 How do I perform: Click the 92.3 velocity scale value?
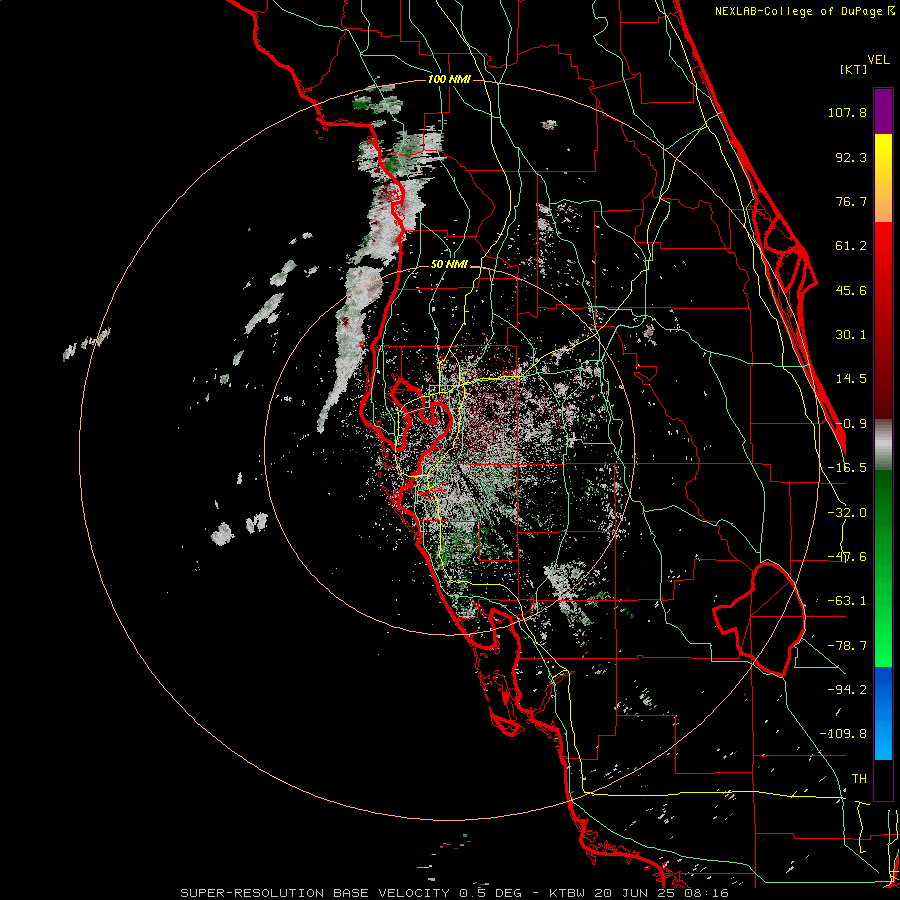[x=851, y=157]
